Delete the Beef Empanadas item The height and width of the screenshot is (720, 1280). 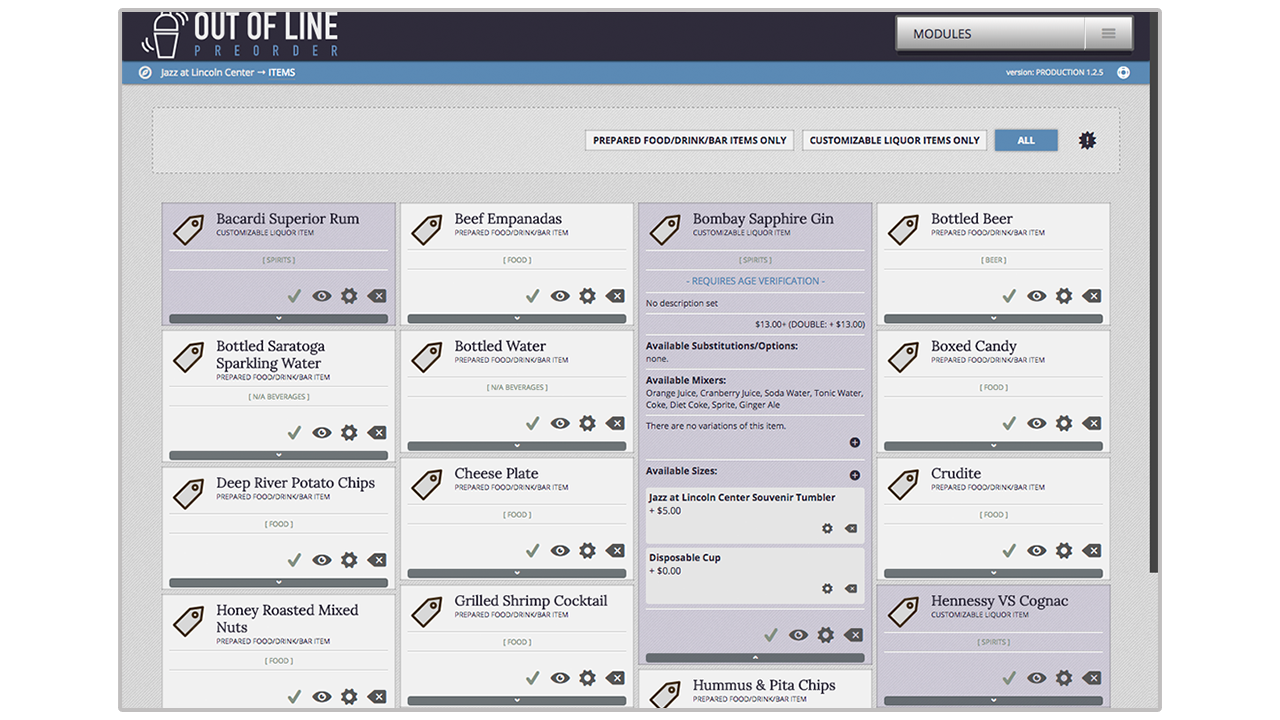coord(615,296)
